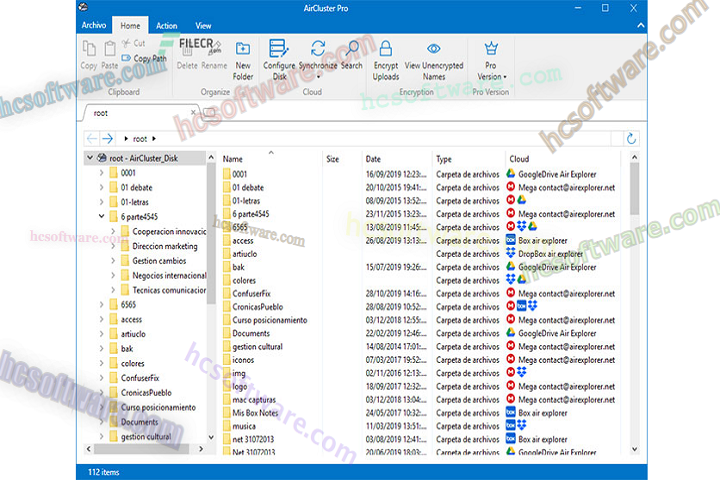Select CronicasPueblo in the tree
Image resolution: width=720 pixels, height=480 pixels.
pos(146,393)
